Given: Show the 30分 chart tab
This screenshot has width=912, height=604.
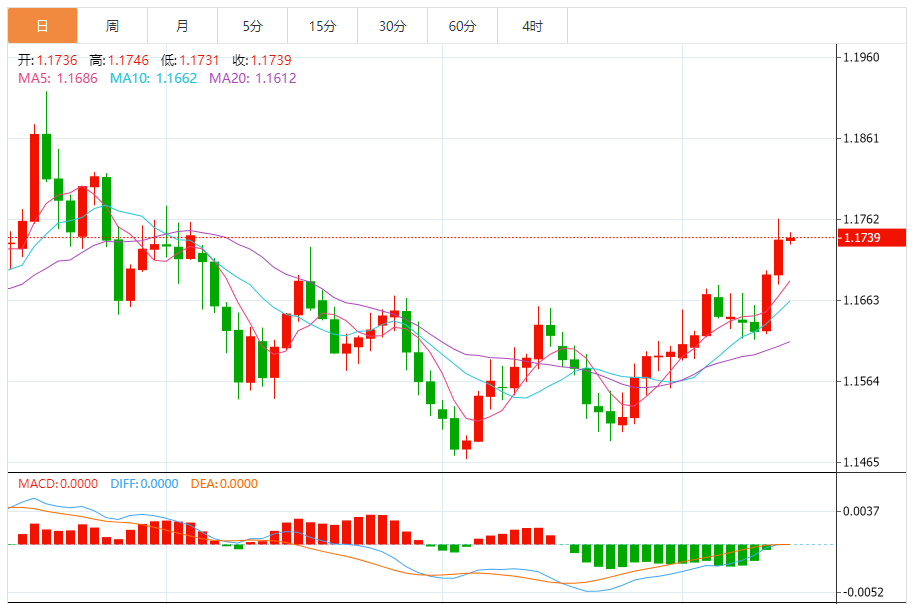Looking at the screenshot, I should 392,26.
